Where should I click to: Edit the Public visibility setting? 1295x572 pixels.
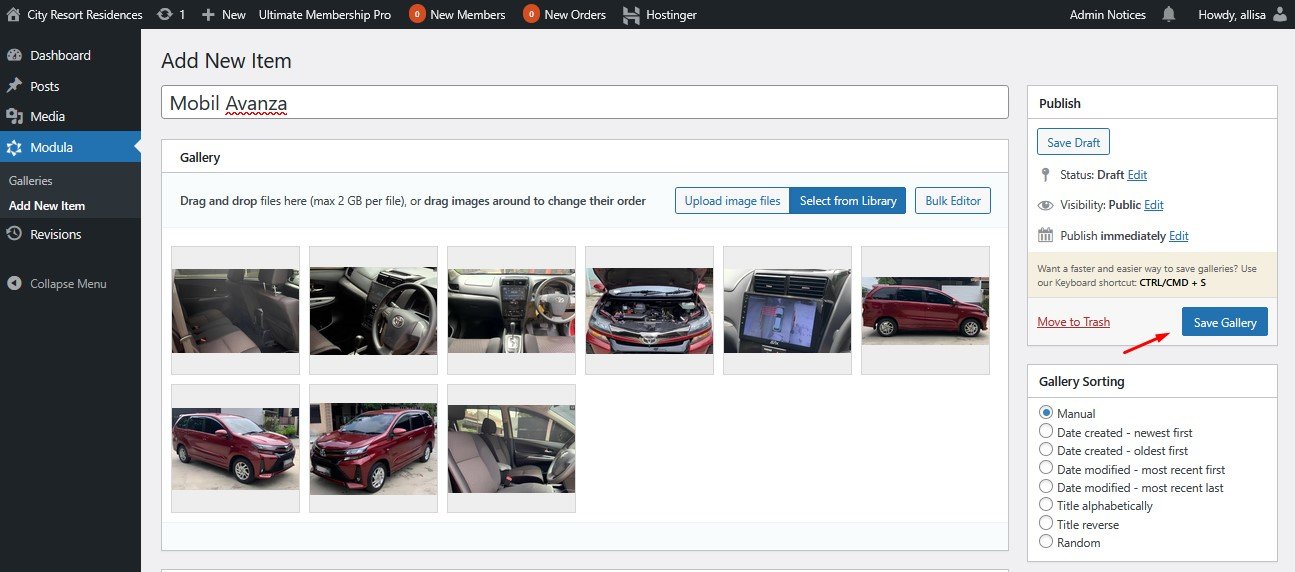1154,205
